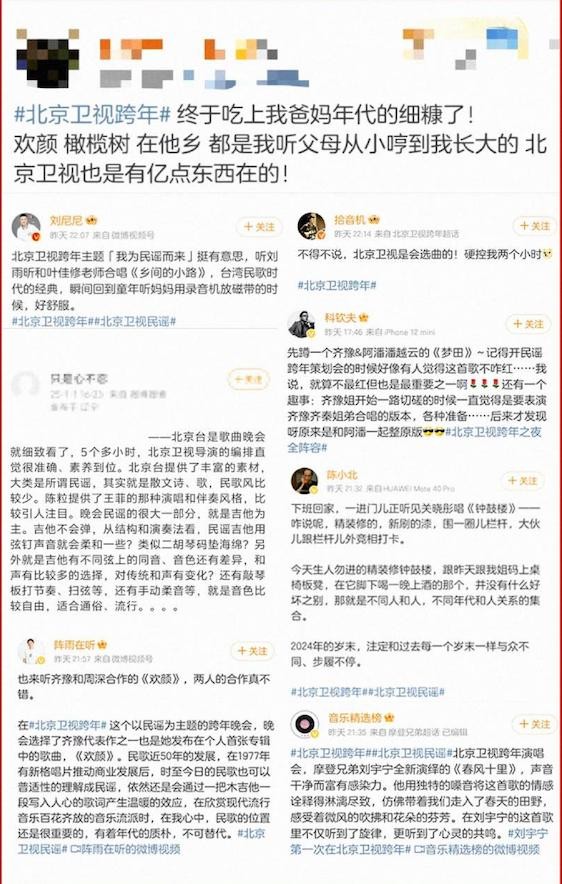Screen dimensions: 562x884
Task: Open 拾音机's profile avatar
Action: [x=311, y=226]
